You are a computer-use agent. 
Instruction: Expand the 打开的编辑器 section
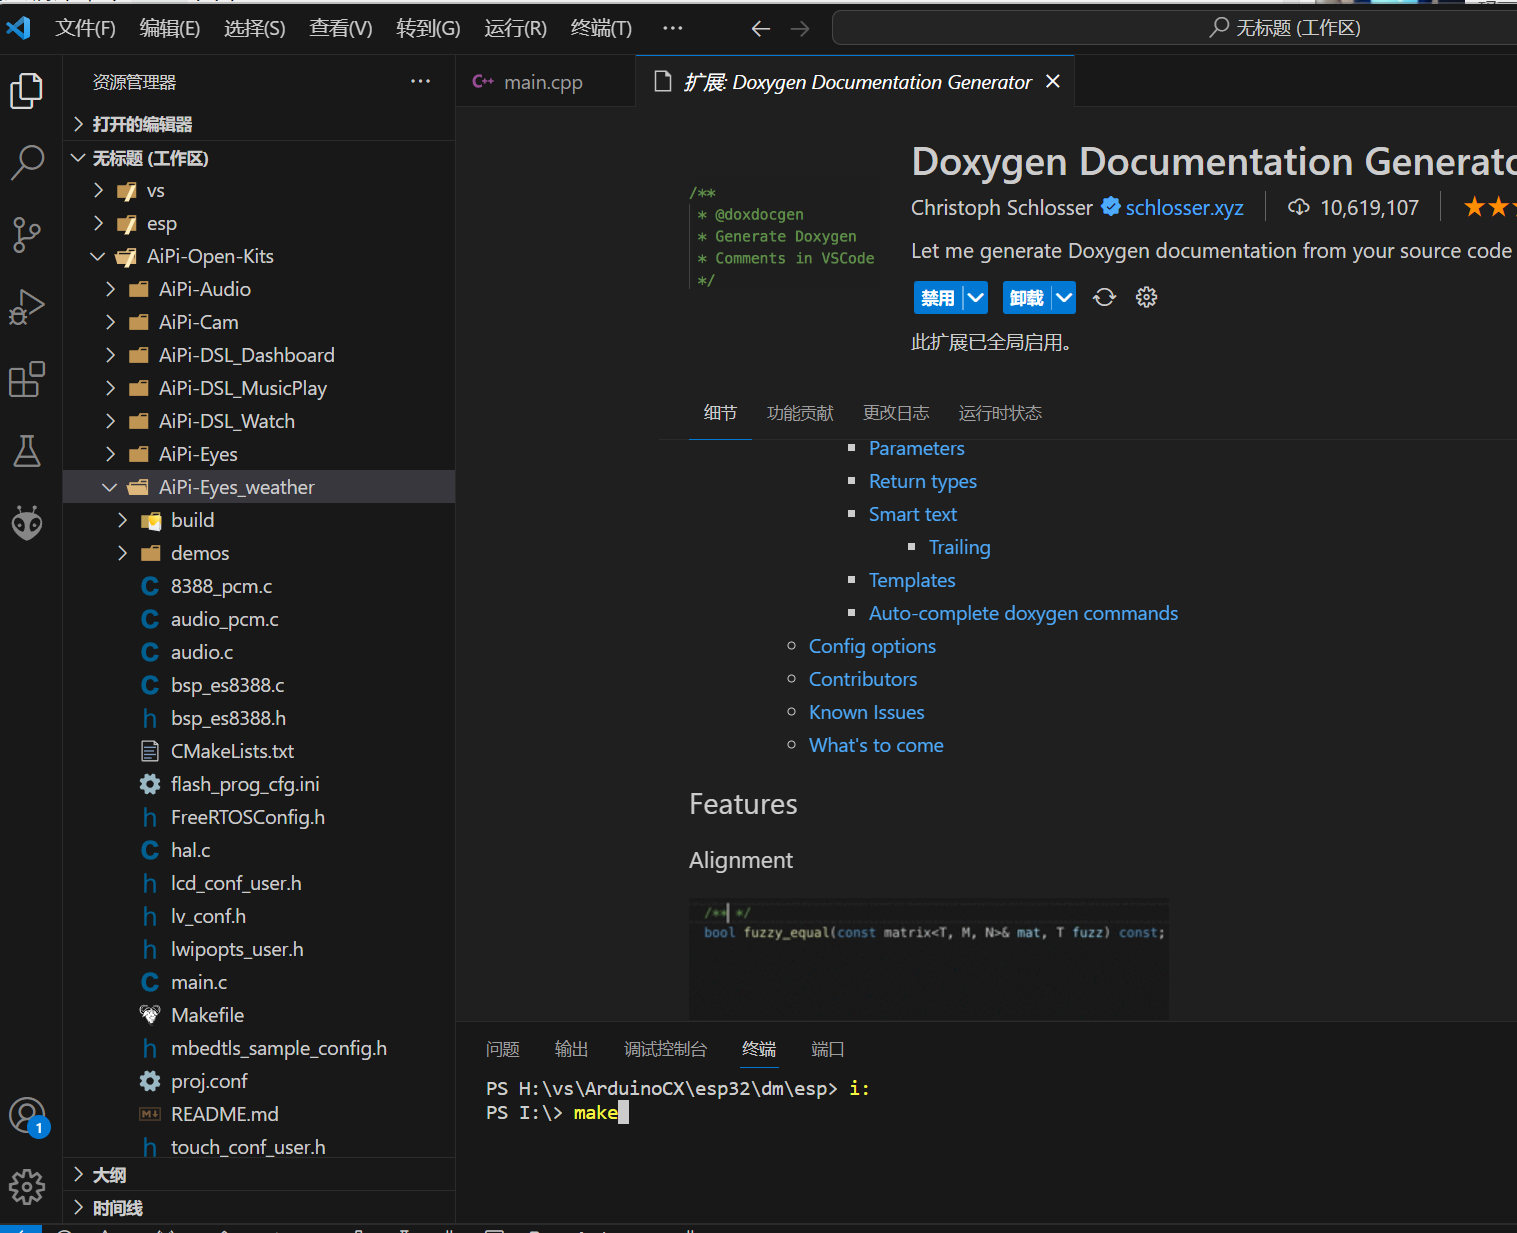point(259,124)
